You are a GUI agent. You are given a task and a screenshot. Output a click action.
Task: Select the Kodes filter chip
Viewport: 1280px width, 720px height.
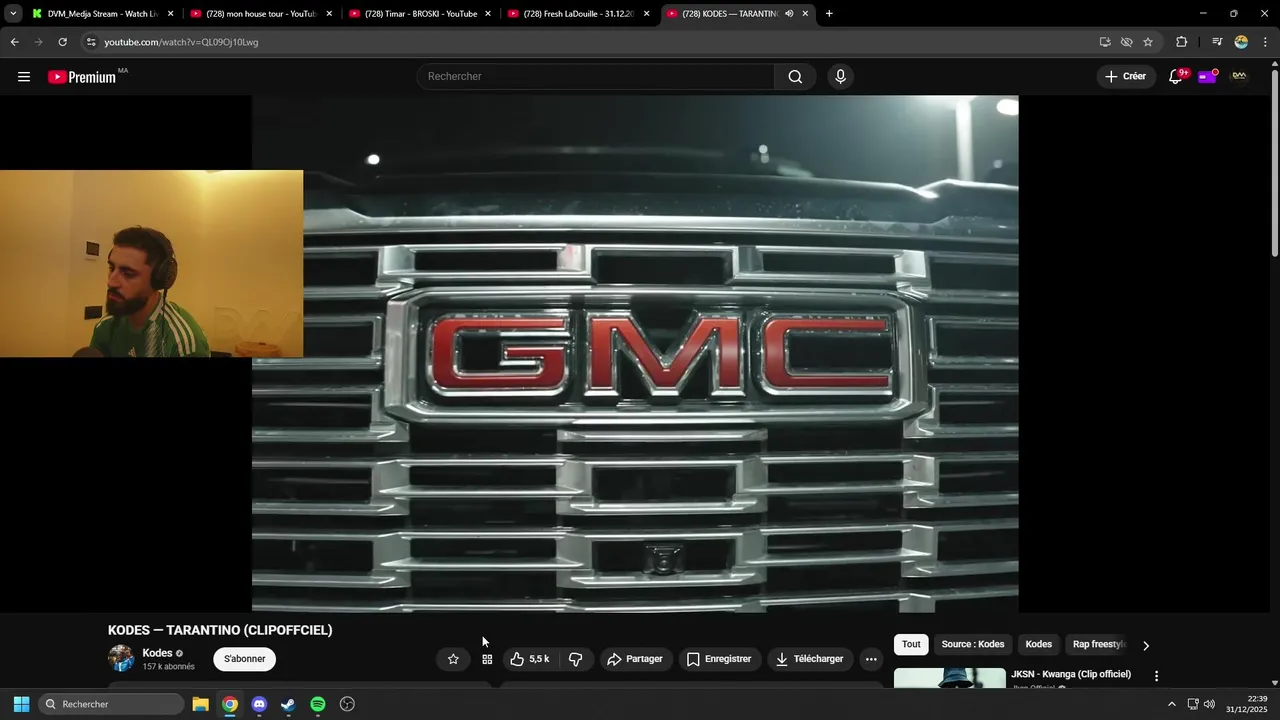tap(1039, 645)
